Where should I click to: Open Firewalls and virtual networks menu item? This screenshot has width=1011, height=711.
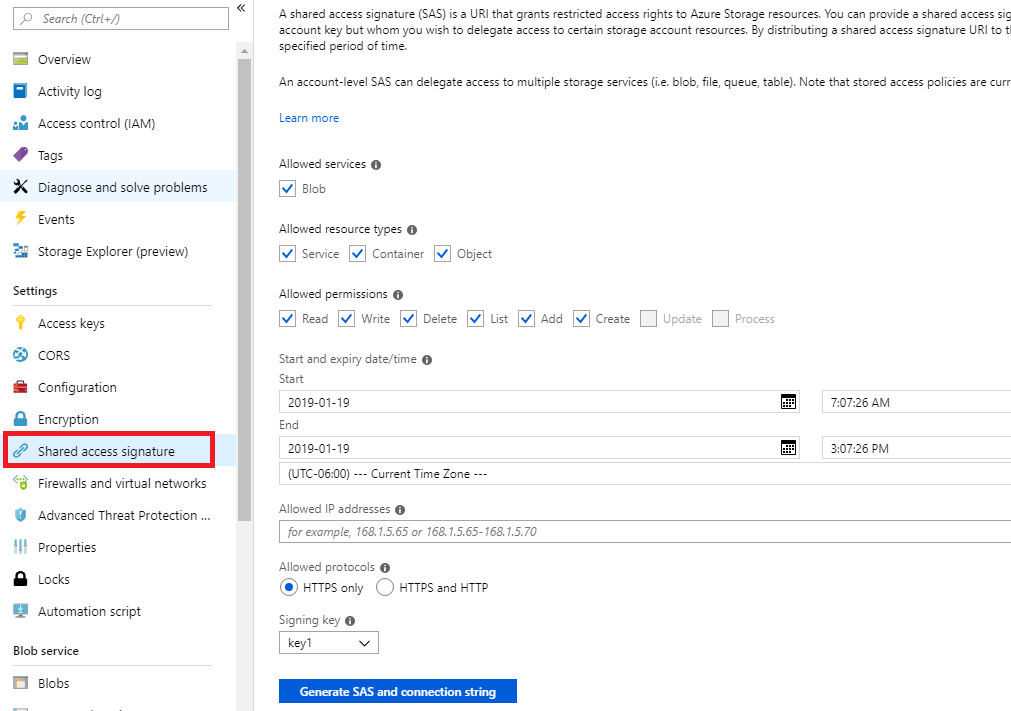[x=118, y=483]
